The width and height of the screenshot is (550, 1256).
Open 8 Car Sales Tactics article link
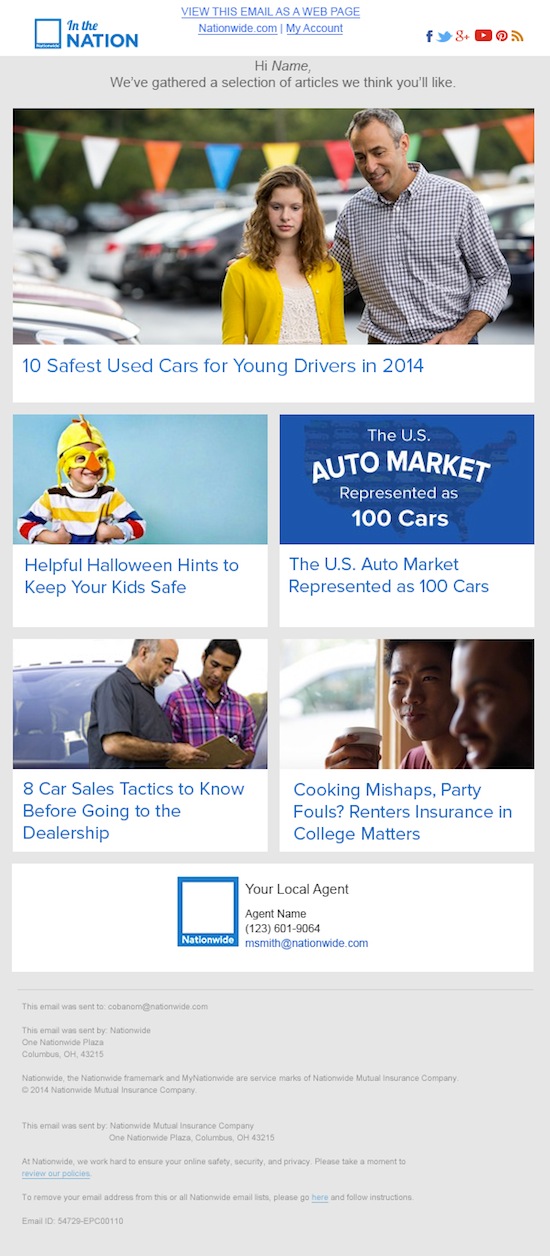(x=134, y=811)
